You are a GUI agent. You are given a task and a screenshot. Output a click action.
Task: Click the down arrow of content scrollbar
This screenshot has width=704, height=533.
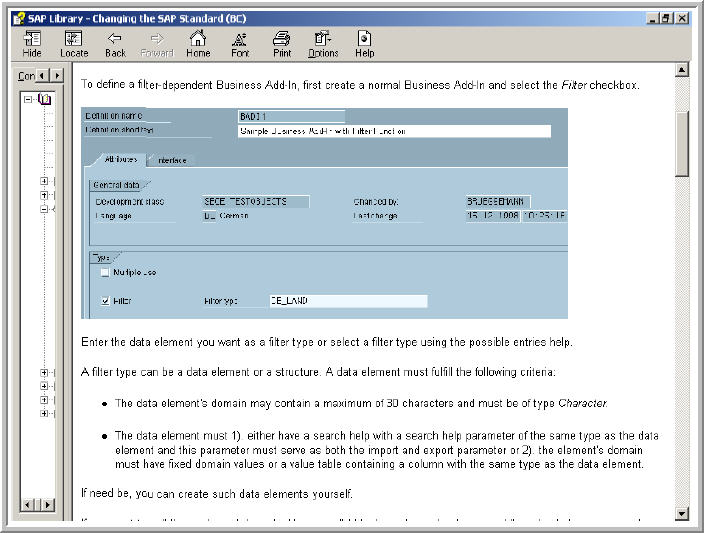(x=682, y=514)
